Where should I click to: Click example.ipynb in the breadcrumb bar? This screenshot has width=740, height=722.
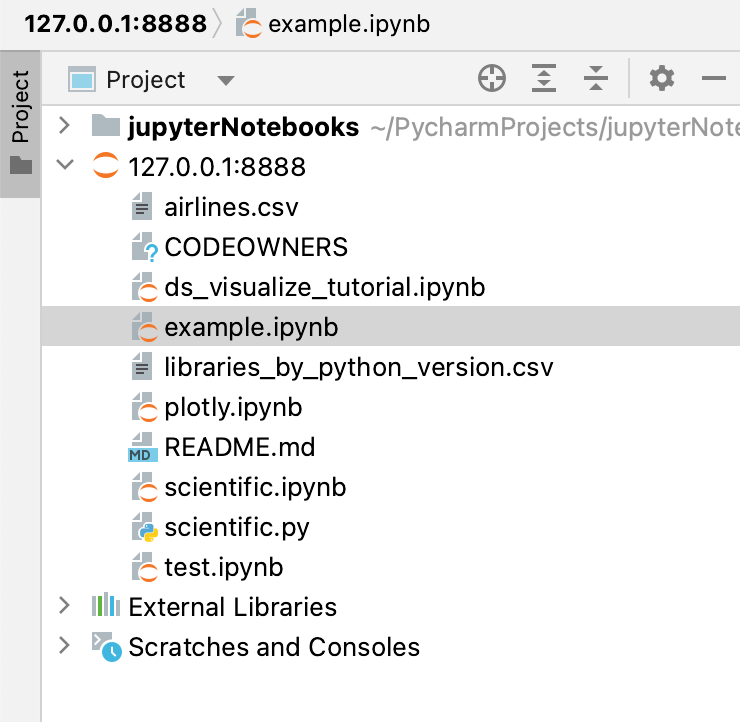[349, 24]
